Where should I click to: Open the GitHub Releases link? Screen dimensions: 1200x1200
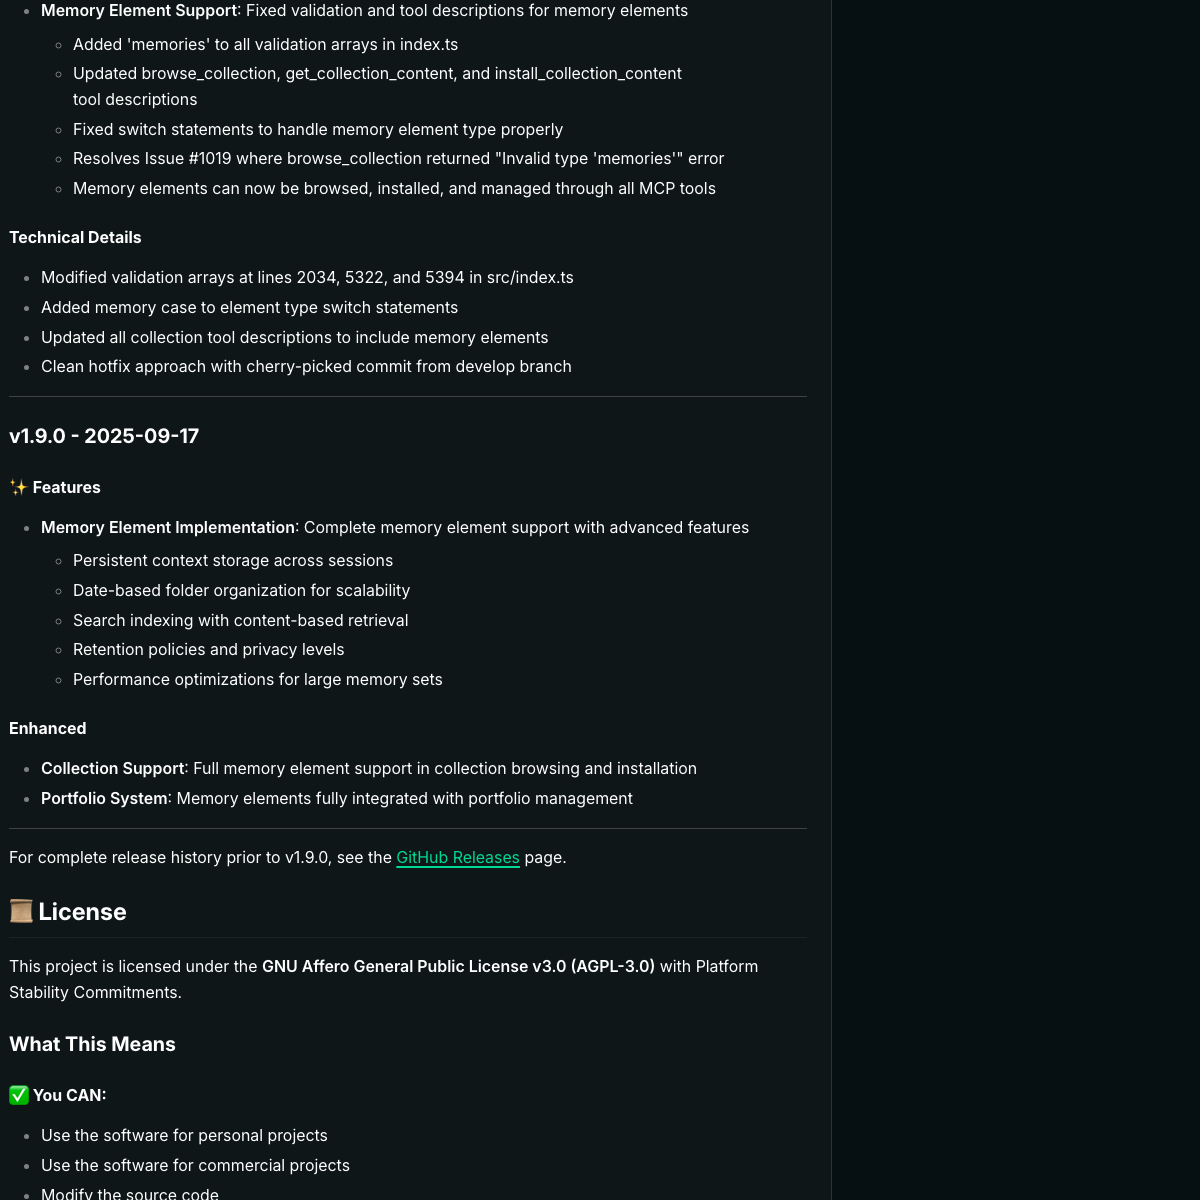(457, 858)
